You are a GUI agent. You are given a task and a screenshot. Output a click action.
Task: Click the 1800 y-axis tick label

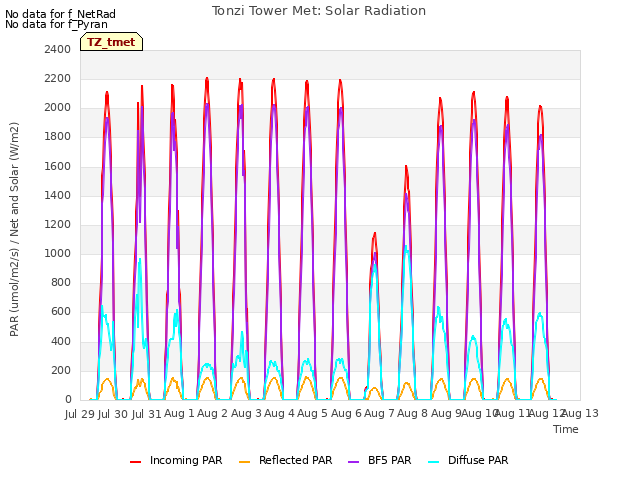58,137
